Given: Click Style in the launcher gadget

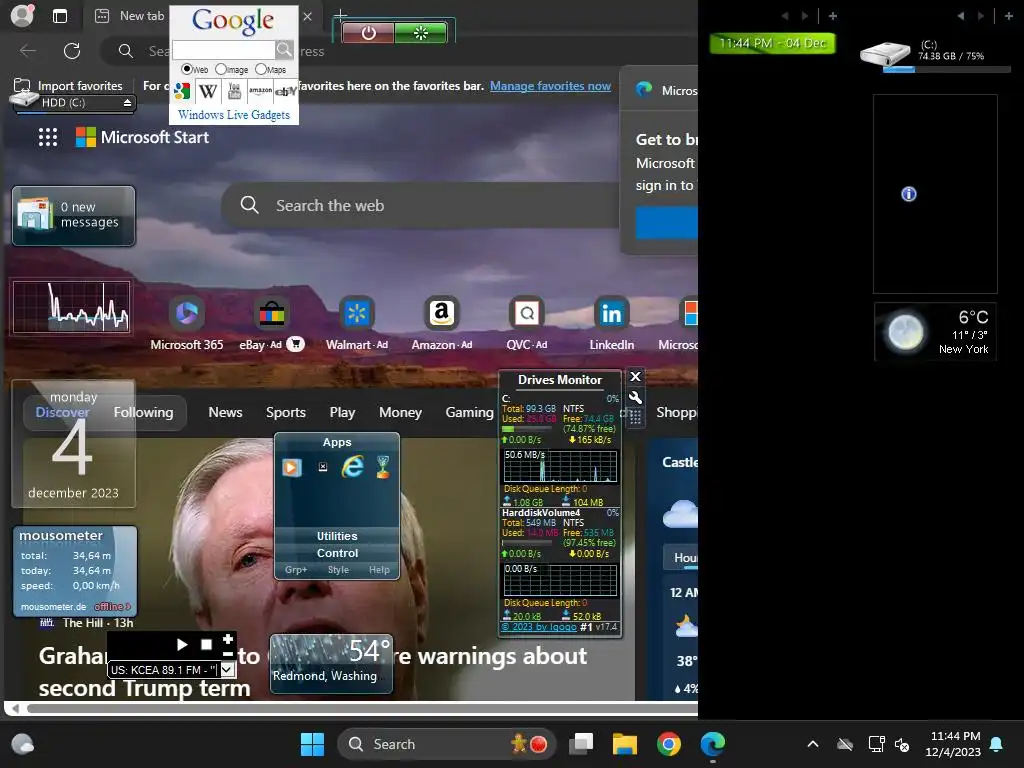Looking at the screenshot, I should tap(338, 570).
